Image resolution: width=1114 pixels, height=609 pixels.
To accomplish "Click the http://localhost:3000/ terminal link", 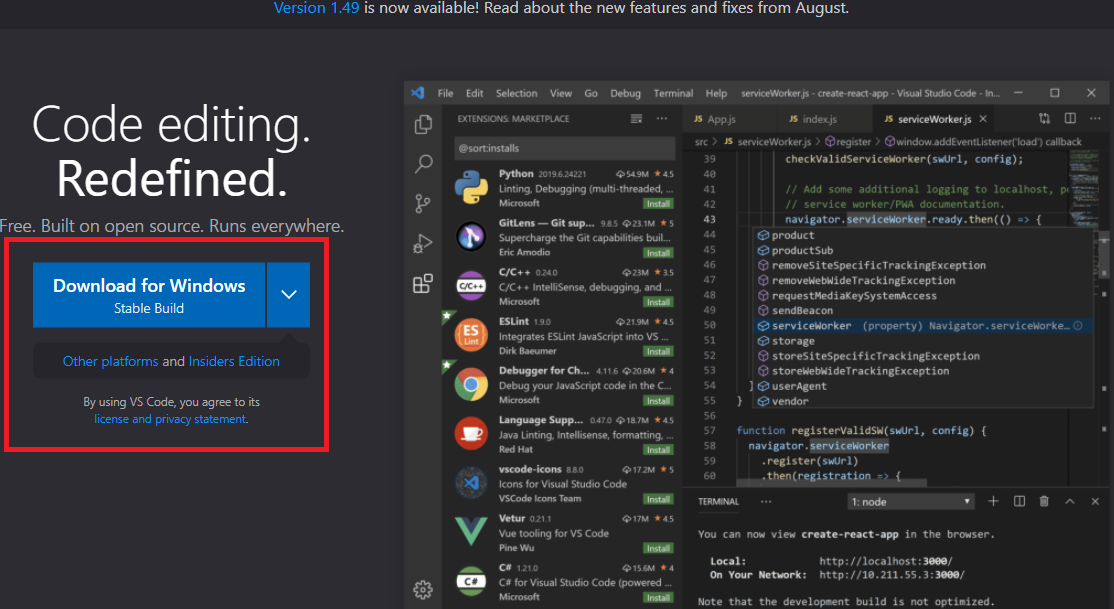I will click(x=886, y=561).
